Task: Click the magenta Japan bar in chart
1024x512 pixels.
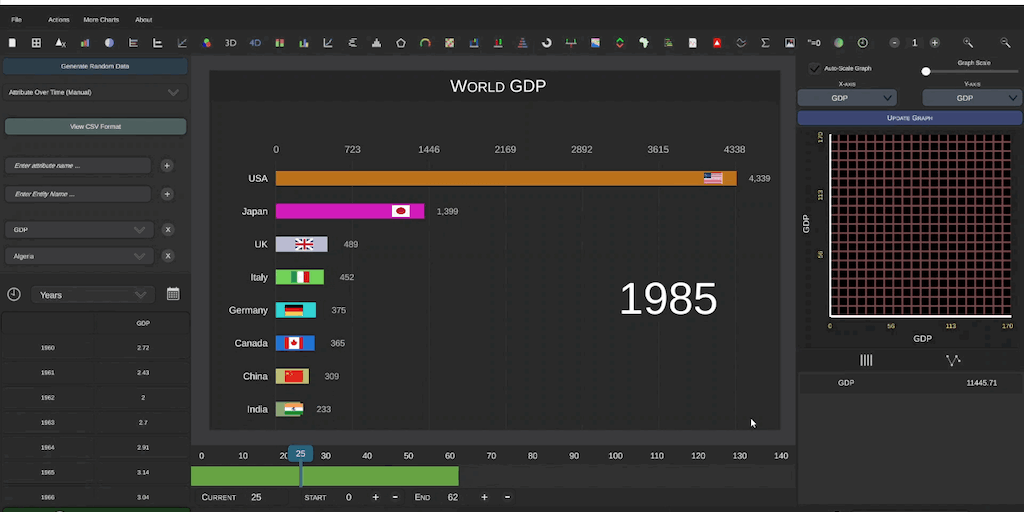Action: 350,211
